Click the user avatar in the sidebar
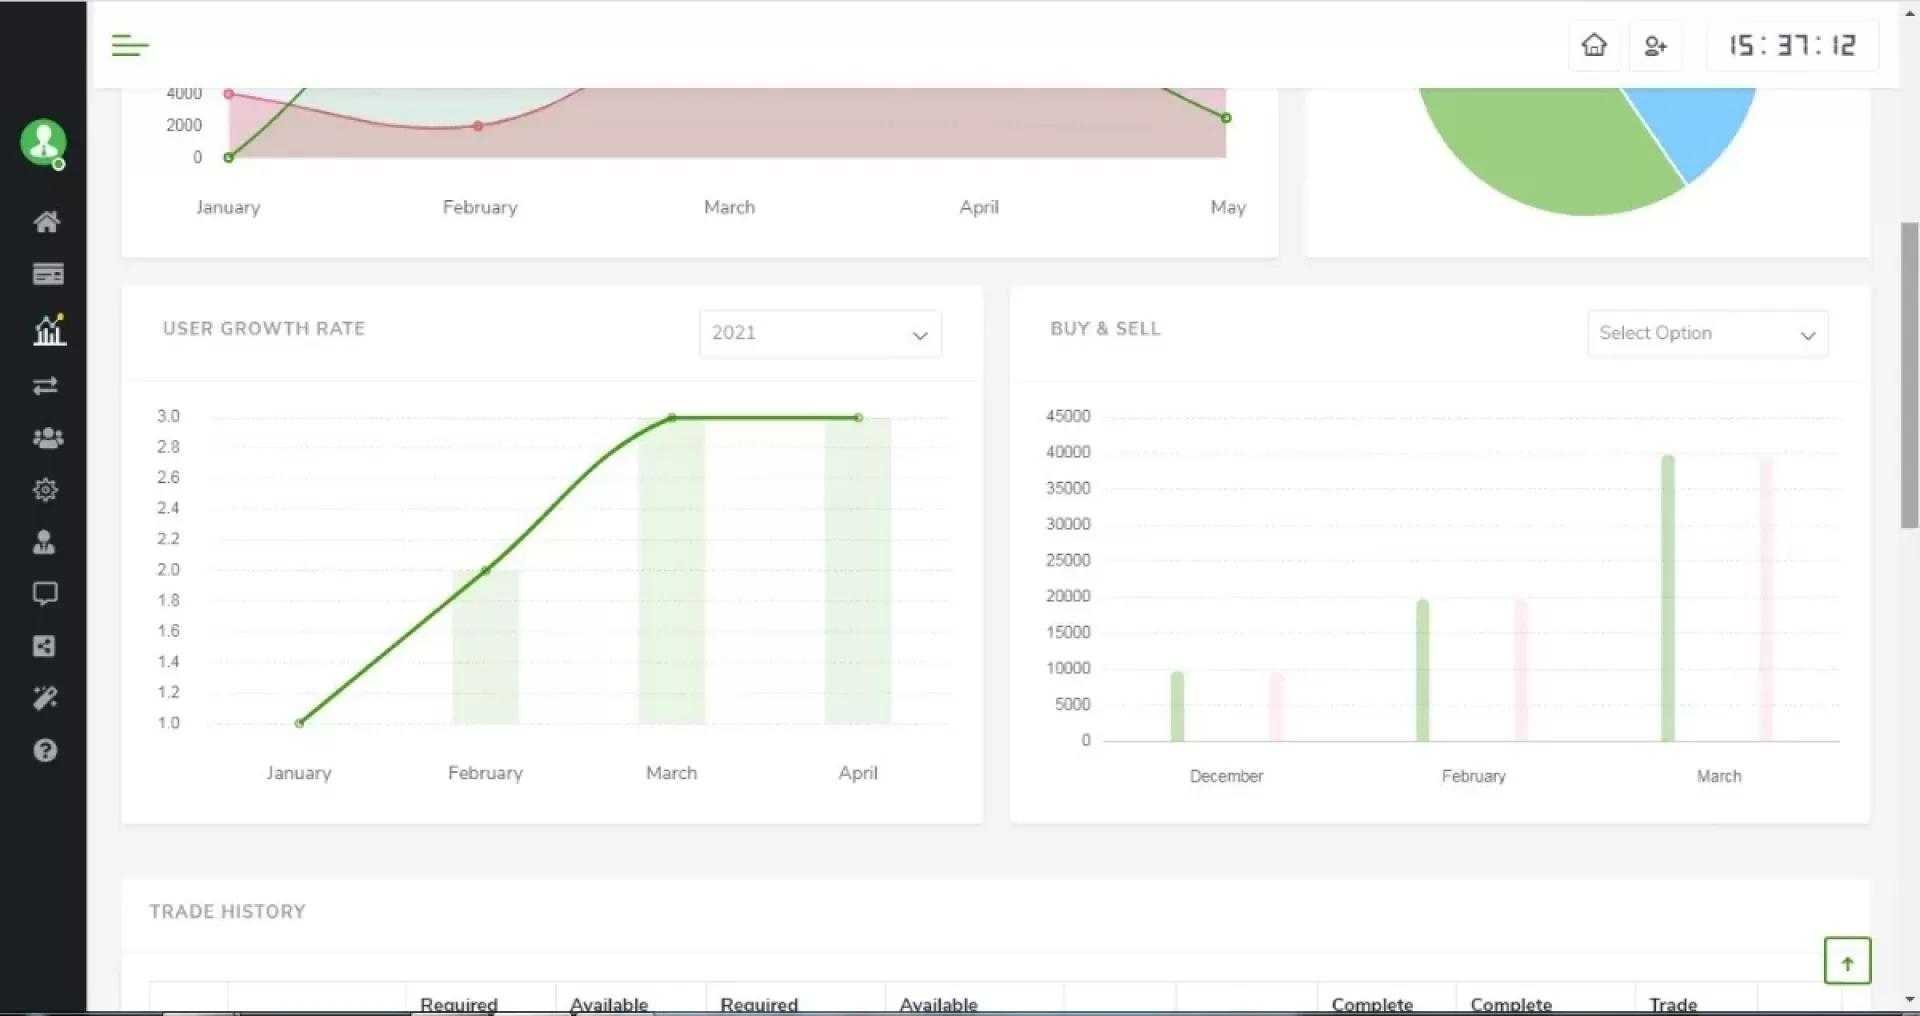Screen dimensions: 1920x1016 pos(43,142)
